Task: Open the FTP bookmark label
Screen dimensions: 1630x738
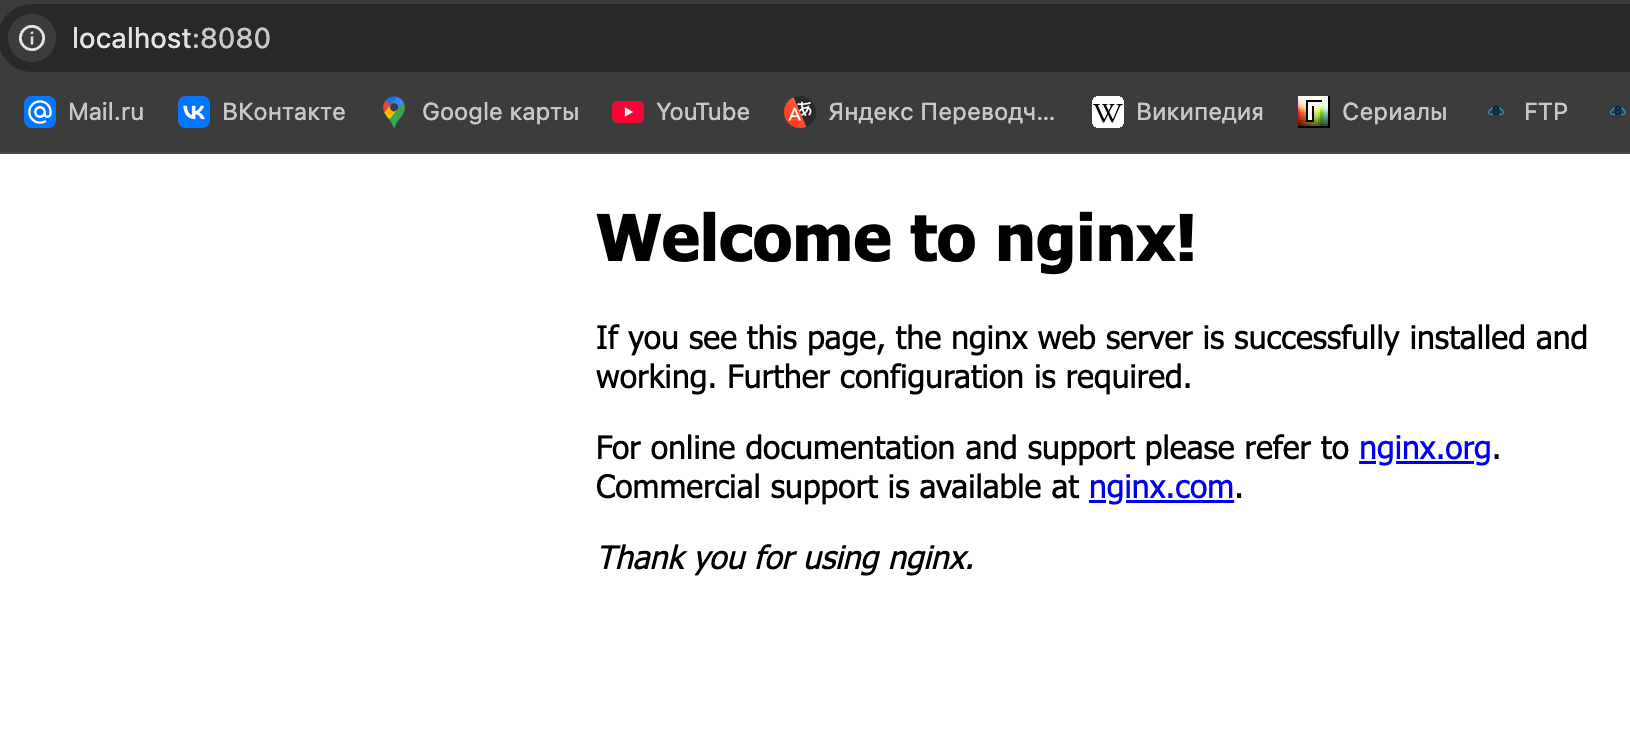Action: 1545,112
